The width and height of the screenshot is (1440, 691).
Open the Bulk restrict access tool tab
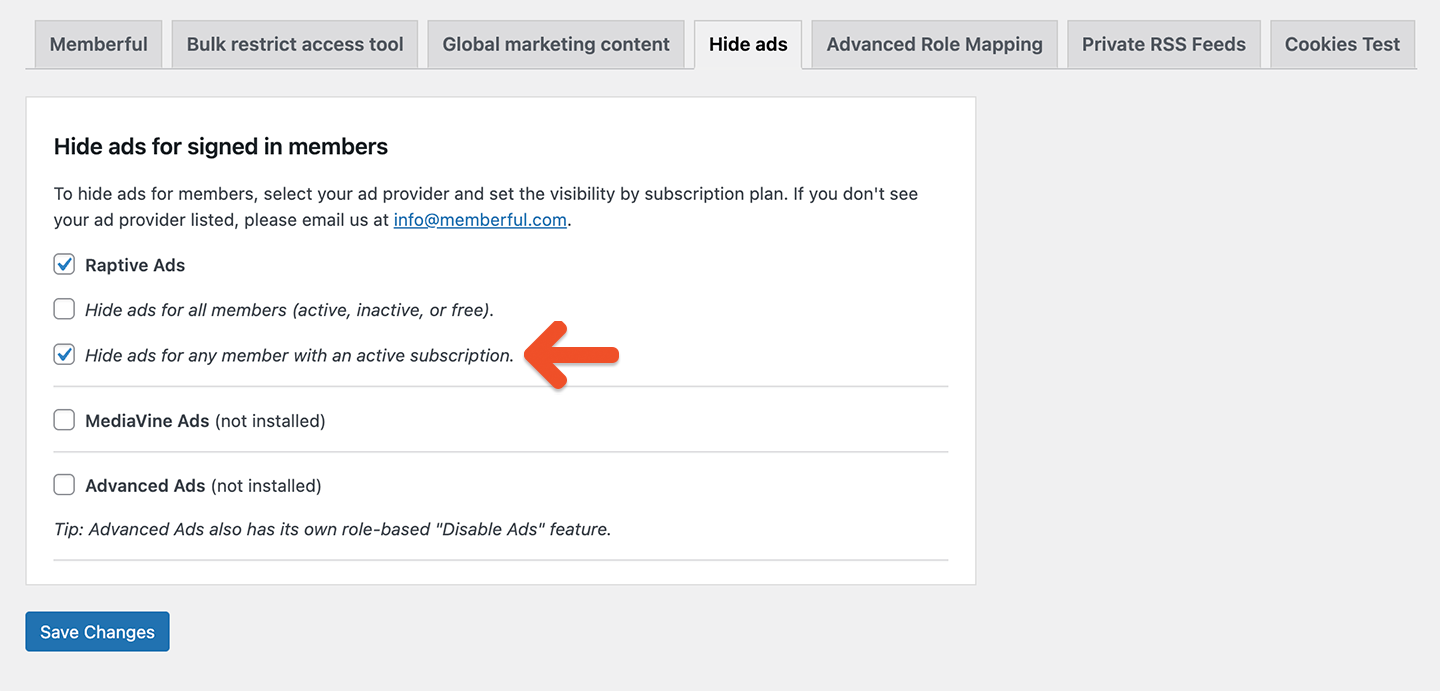point(294,44)
